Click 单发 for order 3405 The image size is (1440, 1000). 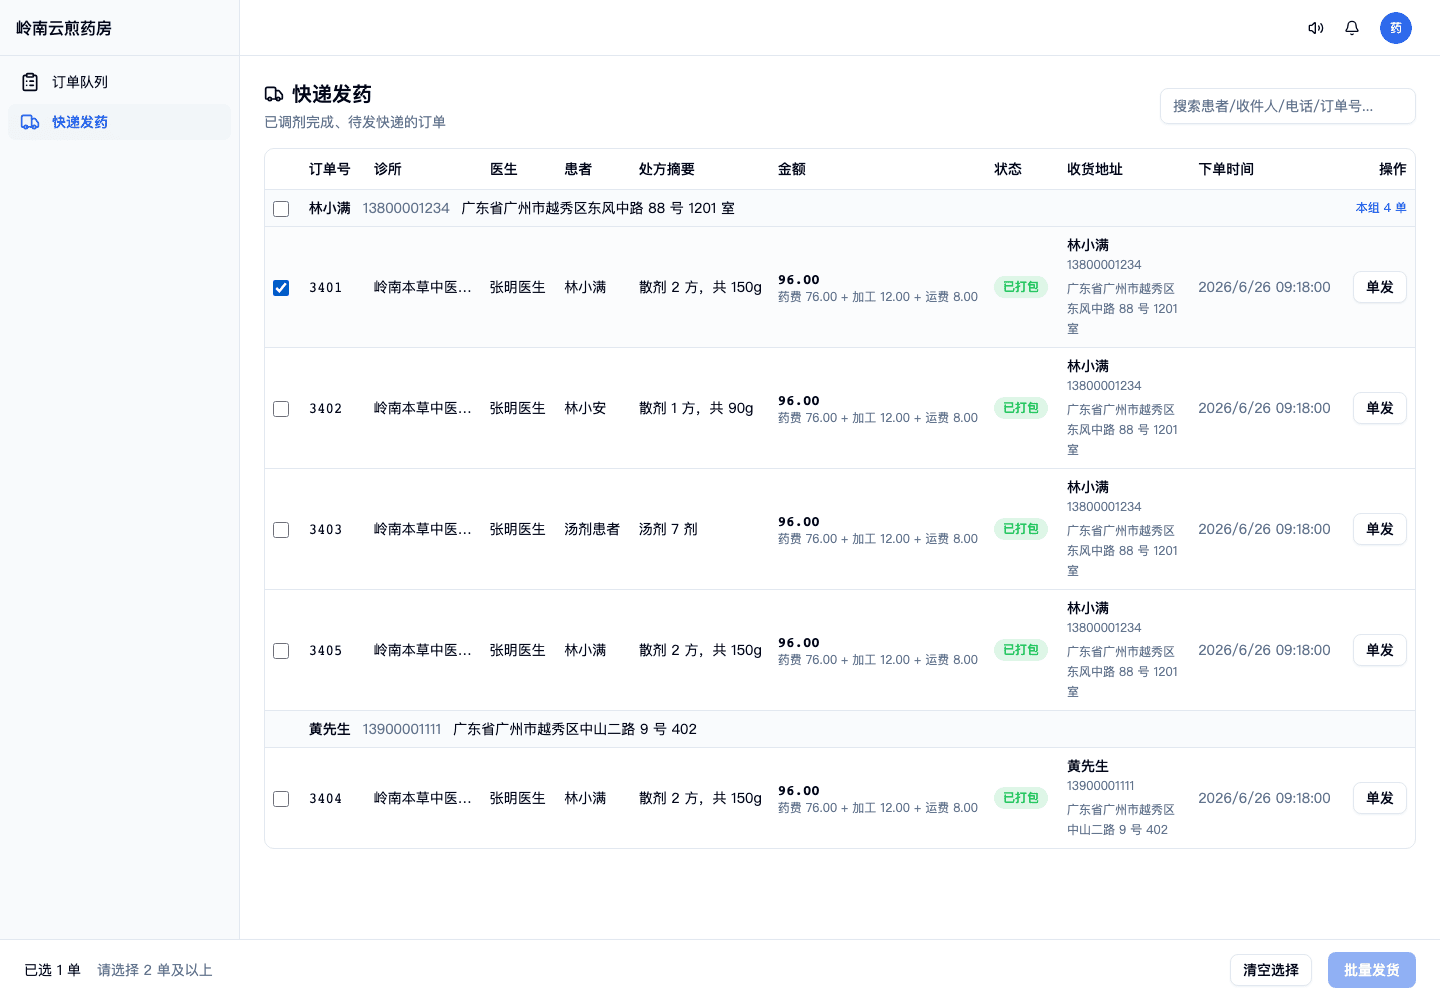coord(1380,650)
